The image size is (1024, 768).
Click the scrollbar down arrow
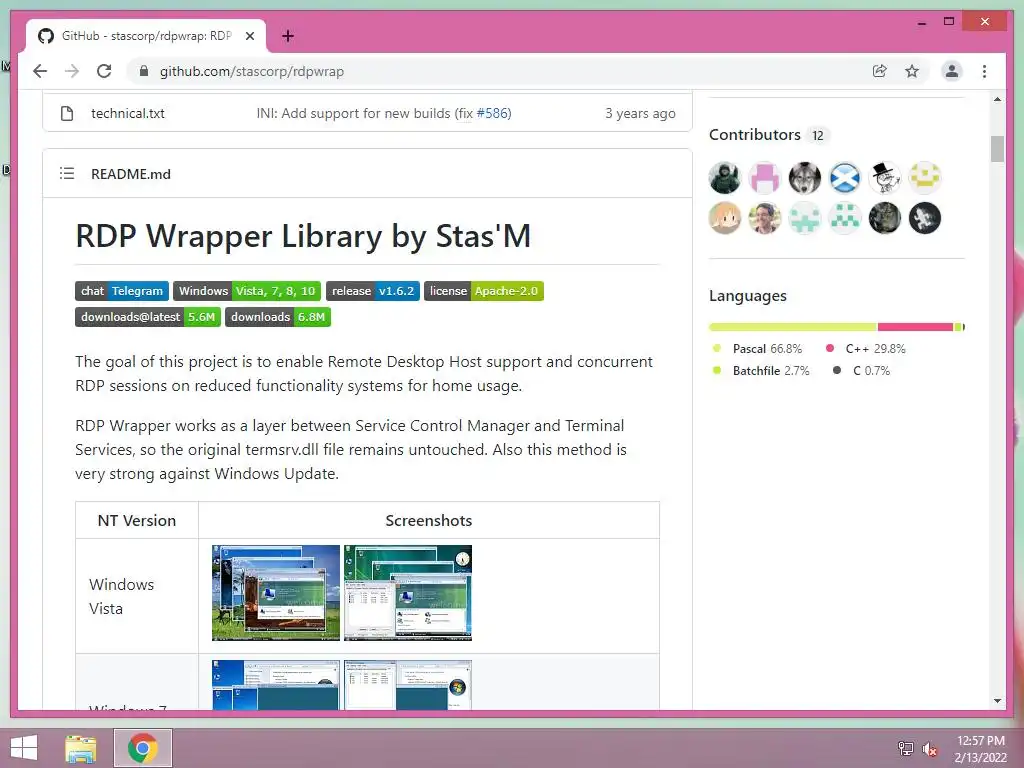(997, 701)
